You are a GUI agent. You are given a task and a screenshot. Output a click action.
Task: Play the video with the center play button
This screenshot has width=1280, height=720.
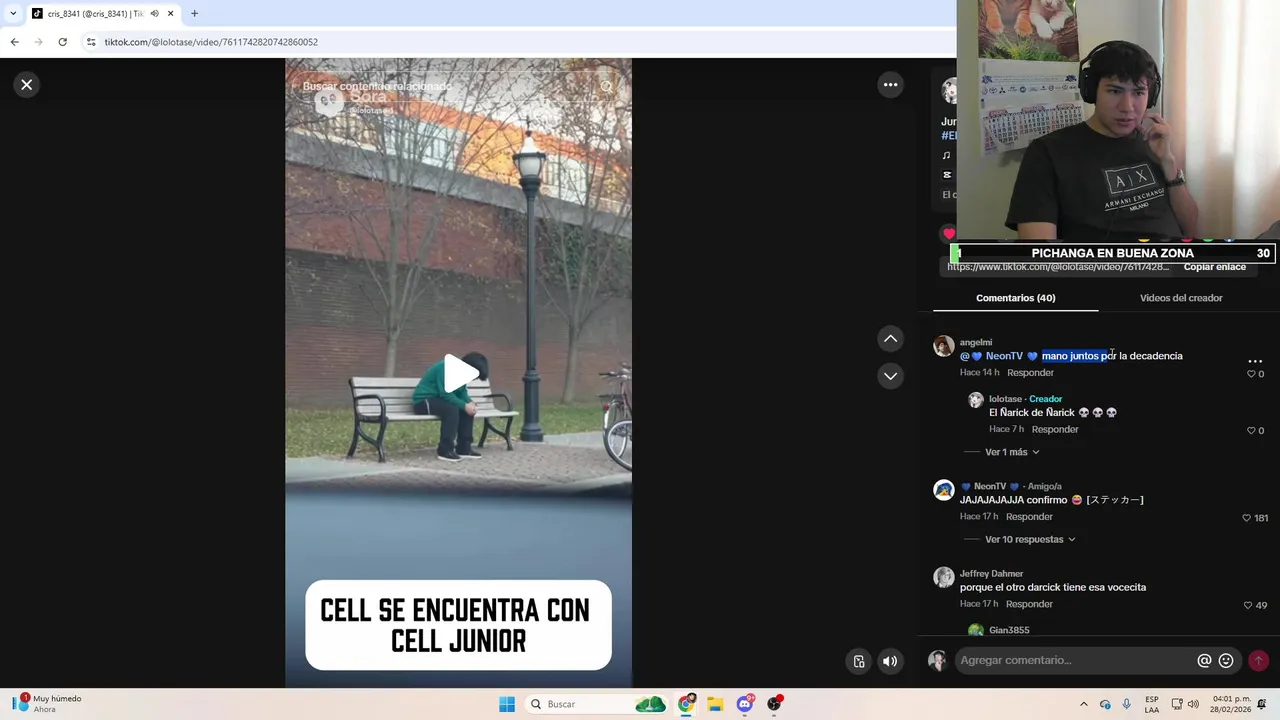[459, 373]
